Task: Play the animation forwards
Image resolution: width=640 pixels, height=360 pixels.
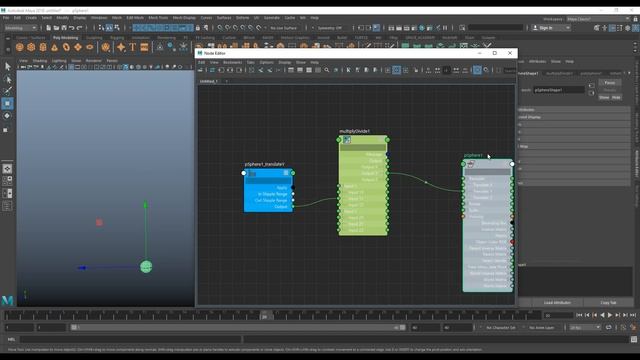Action: pyautogui.click(x=610, y=315)
